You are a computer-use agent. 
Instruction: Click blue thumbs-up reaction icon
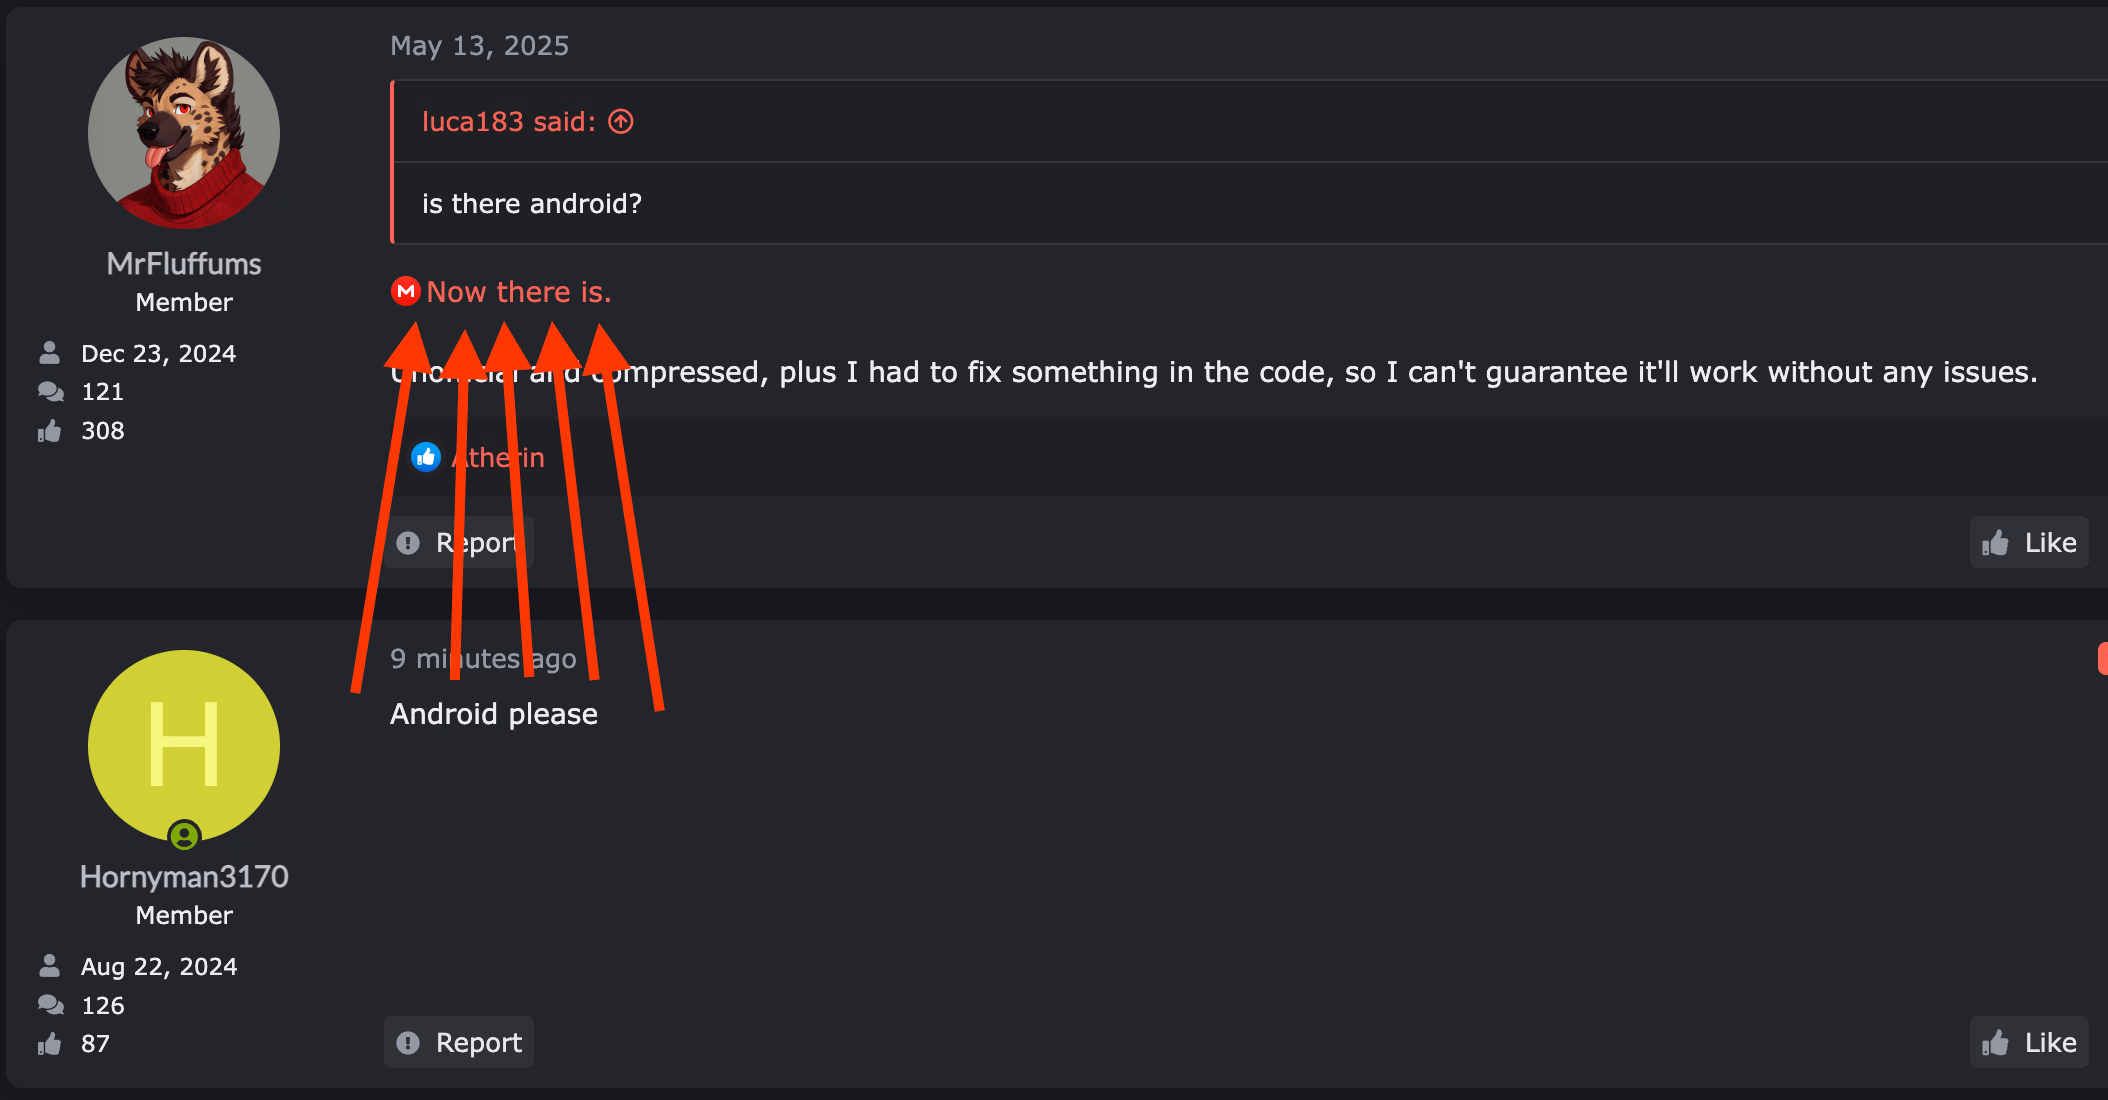click(x=426, y=457)
